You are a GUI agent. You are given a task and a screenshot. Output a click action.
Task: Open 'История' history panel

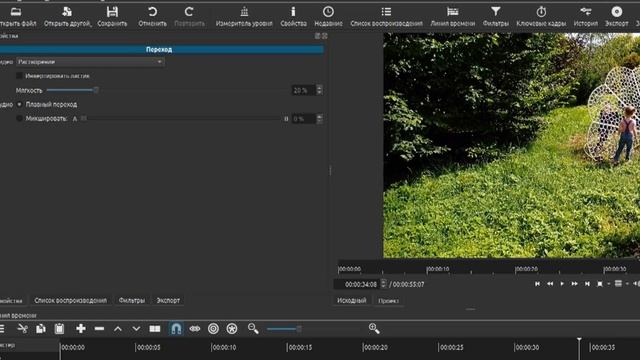click(586, 16)
